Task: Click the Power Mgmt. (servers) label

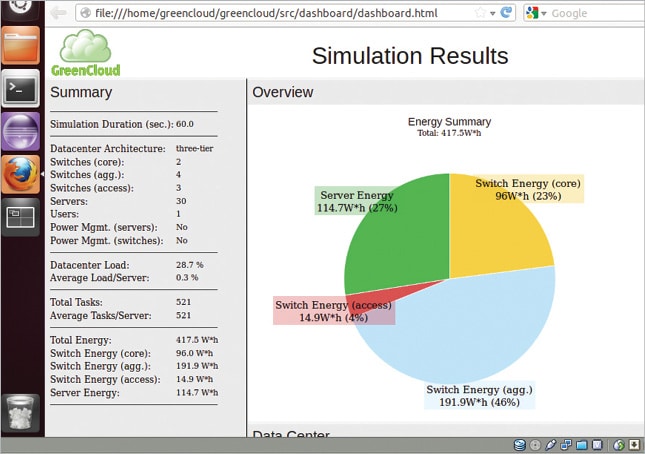Action: [104, 227]
